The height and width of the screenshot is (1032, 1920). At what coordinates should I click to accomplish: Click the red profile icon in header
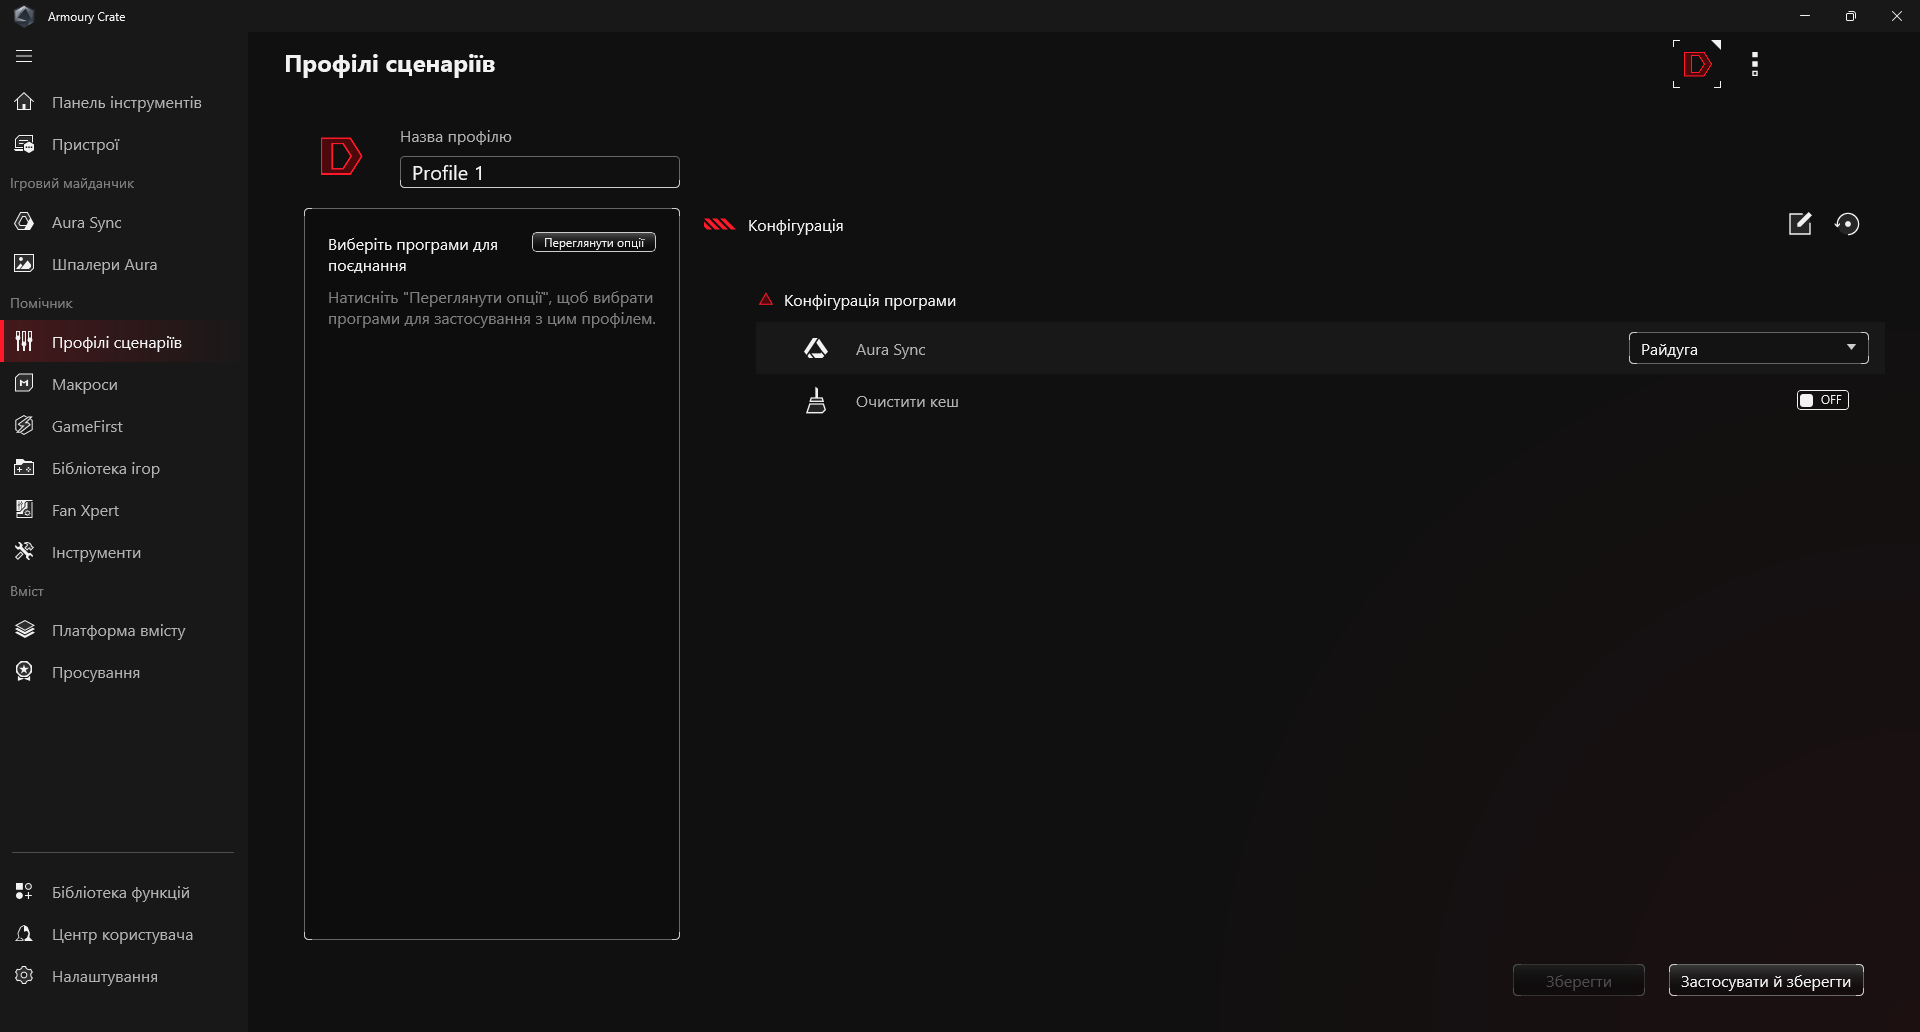(1697, 65)
